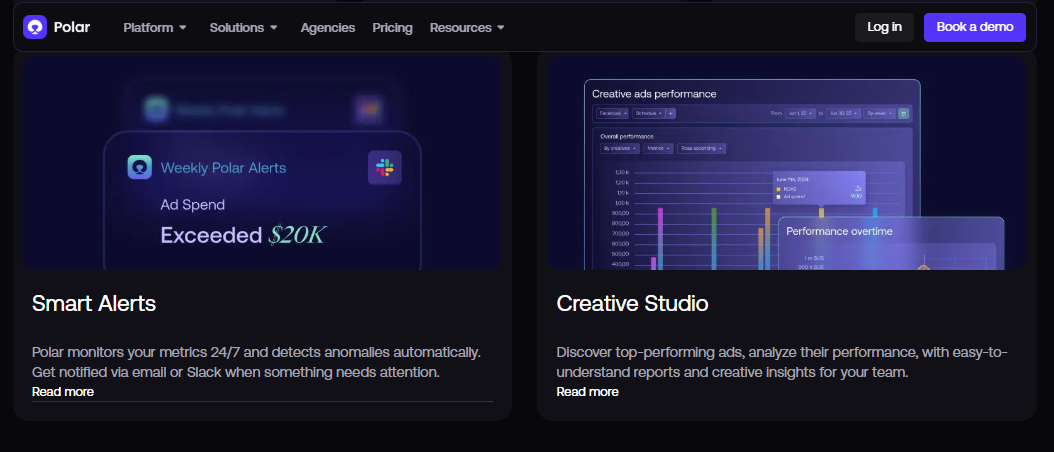
Task: Expand the Resources dropdown arrow
Action: coord(501,28)
